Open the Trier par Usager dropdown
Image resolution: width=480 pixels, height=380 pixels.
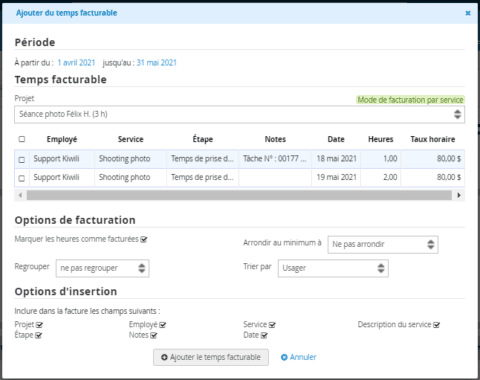tap(333, 268)
